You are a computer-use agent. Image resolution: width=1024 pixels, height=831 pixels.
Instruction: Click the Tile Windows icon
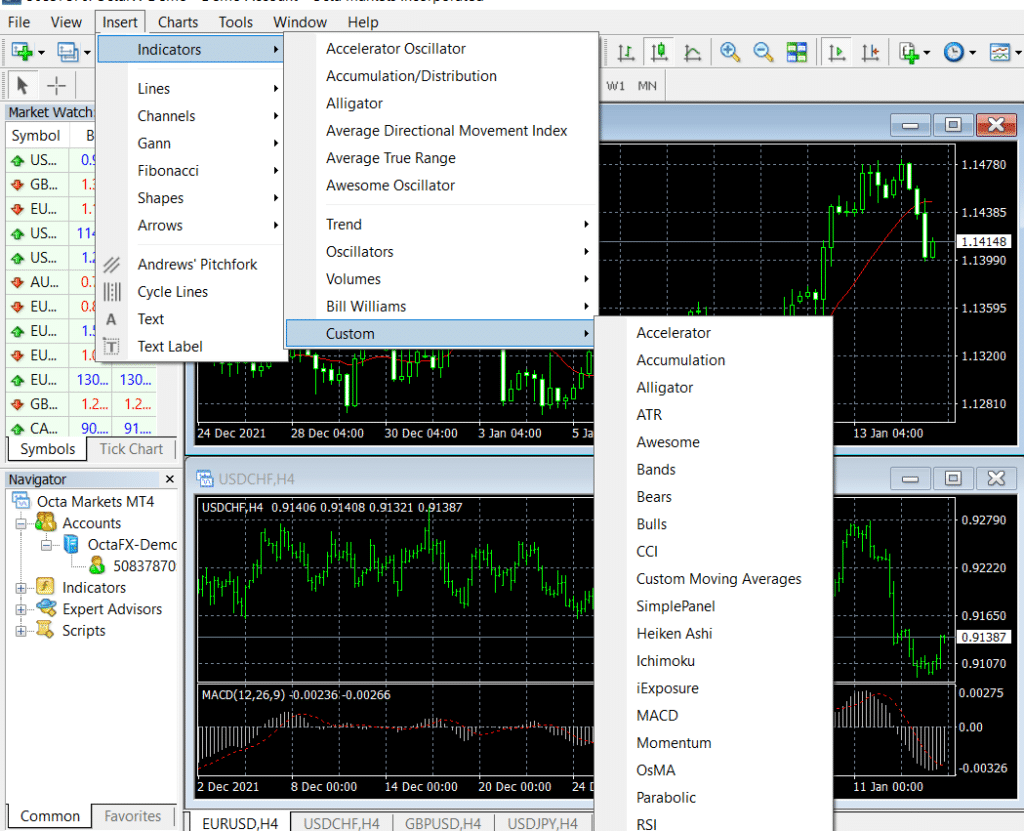[797, 50]
